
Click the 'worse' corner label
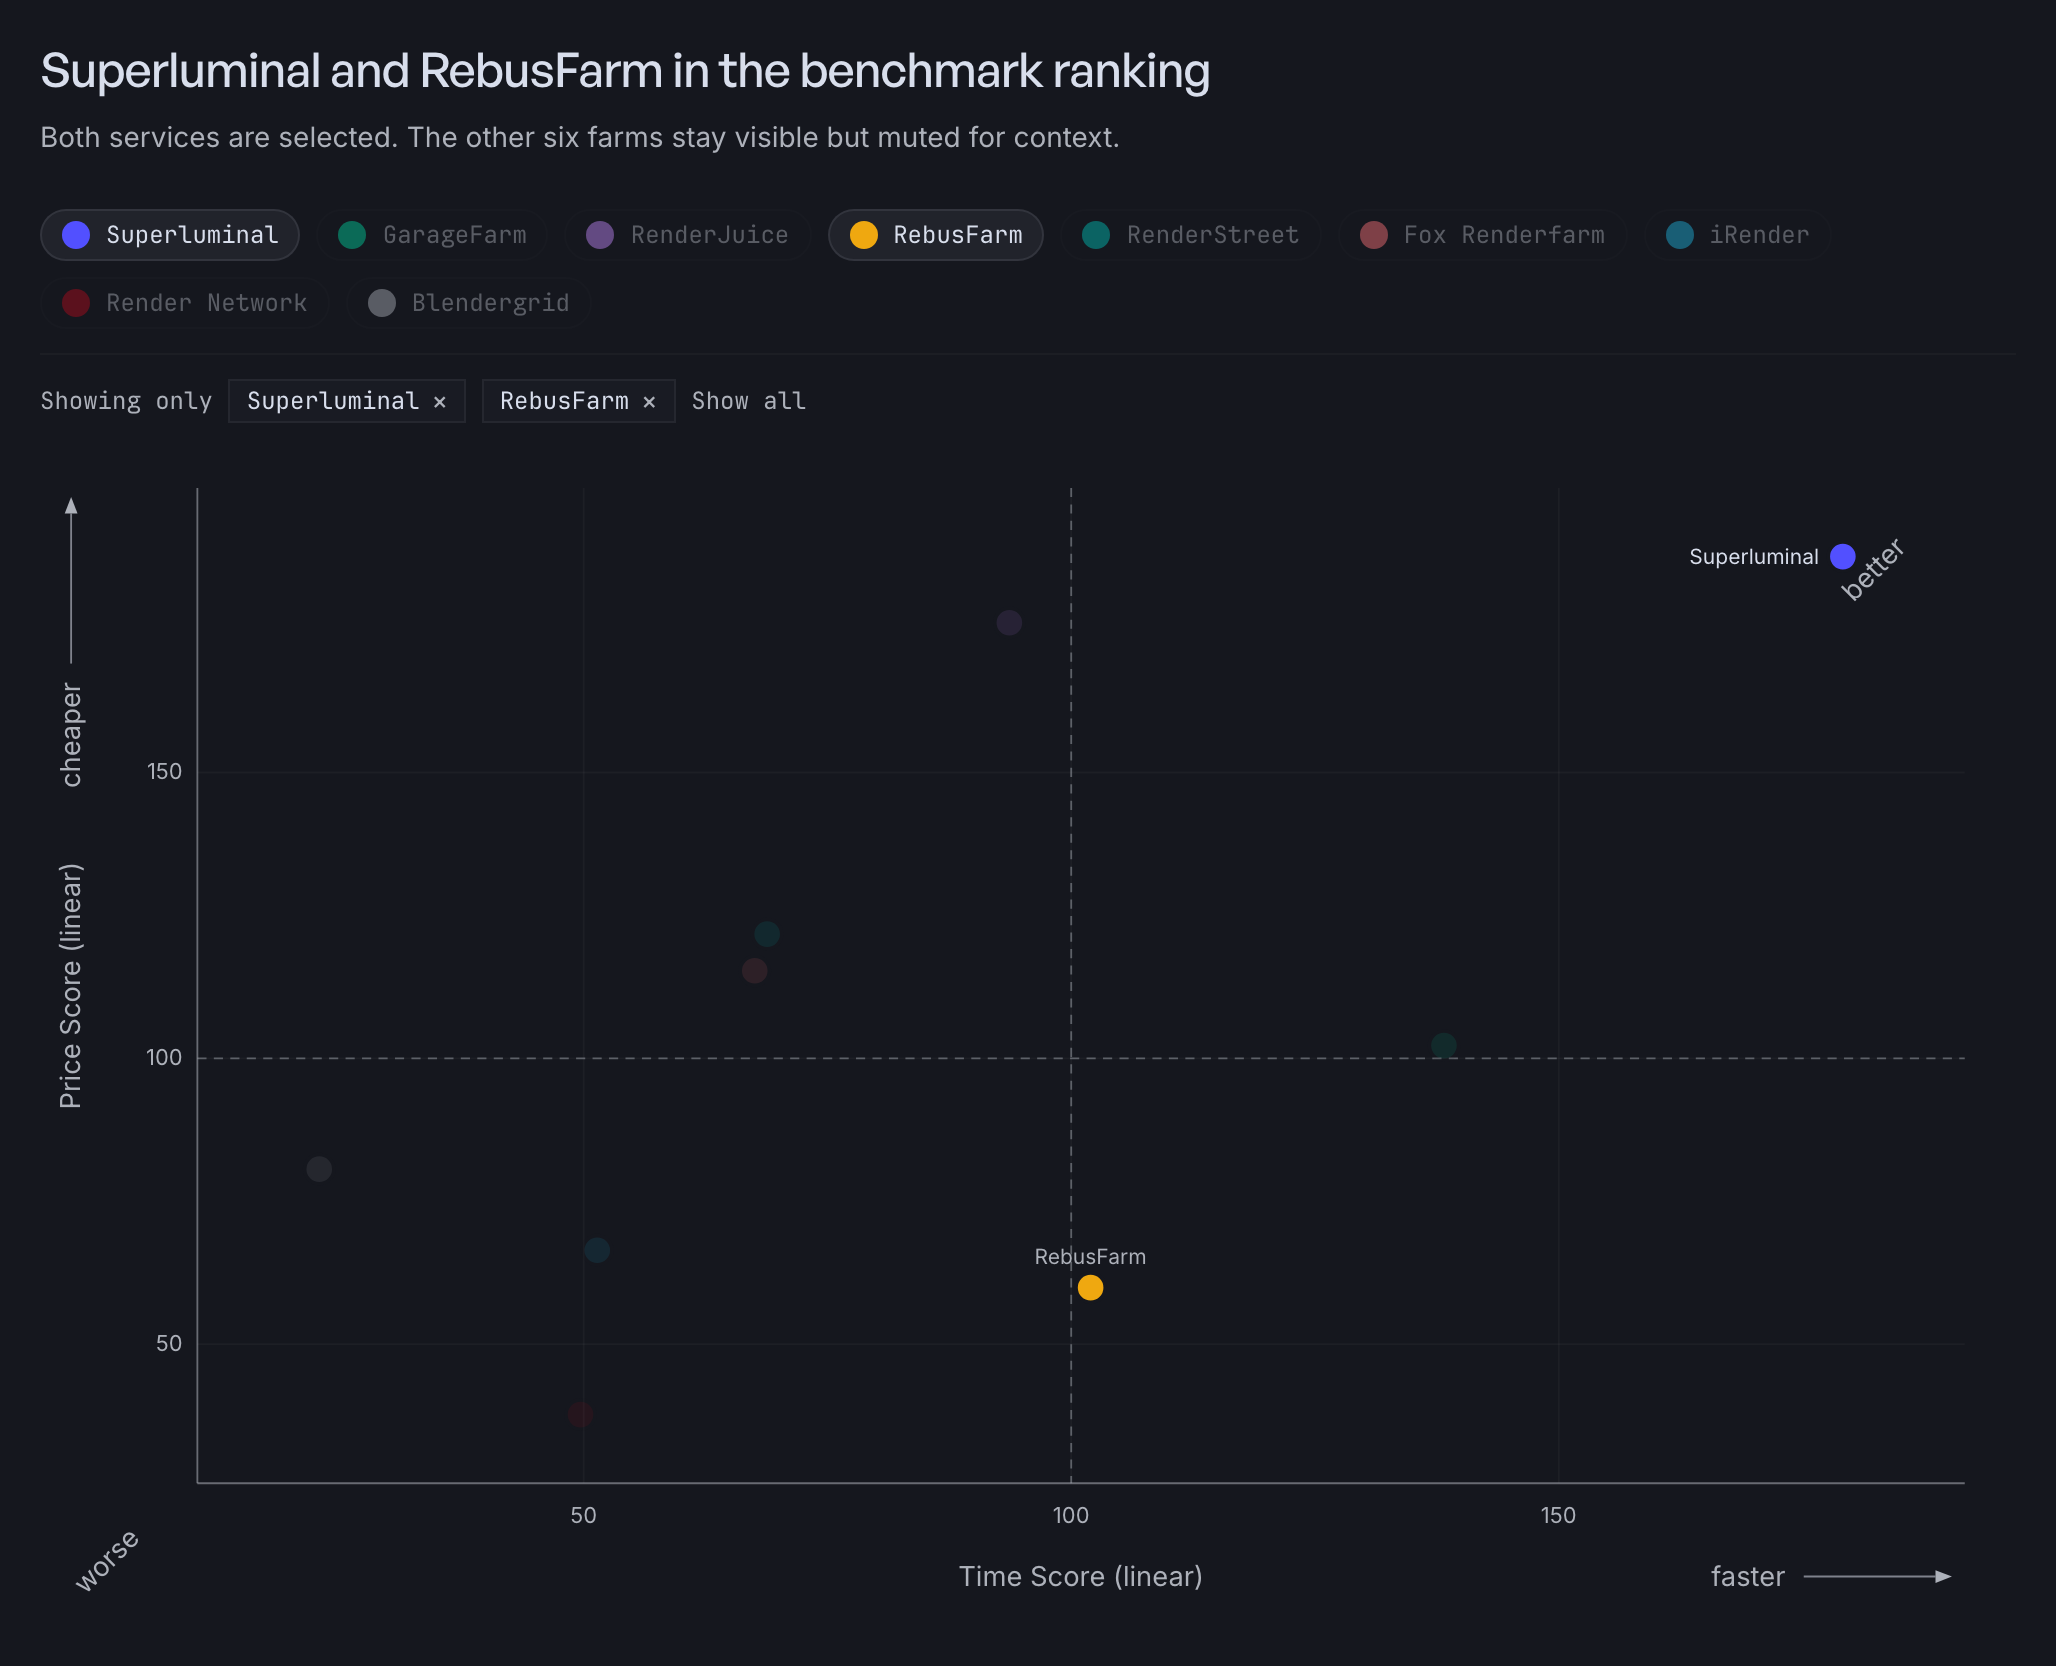click(x=107, y=1560)
